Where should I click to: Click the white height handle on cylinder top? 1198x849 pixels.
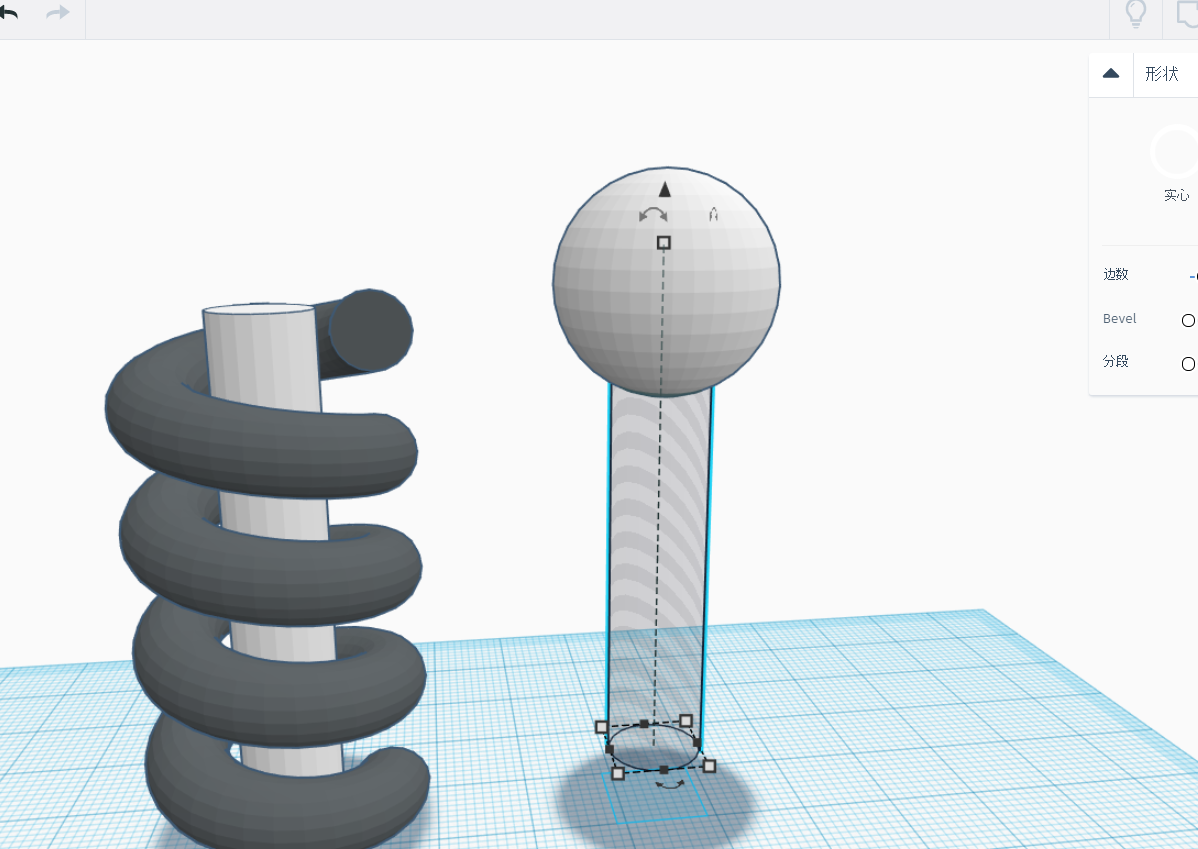[664, 243]
